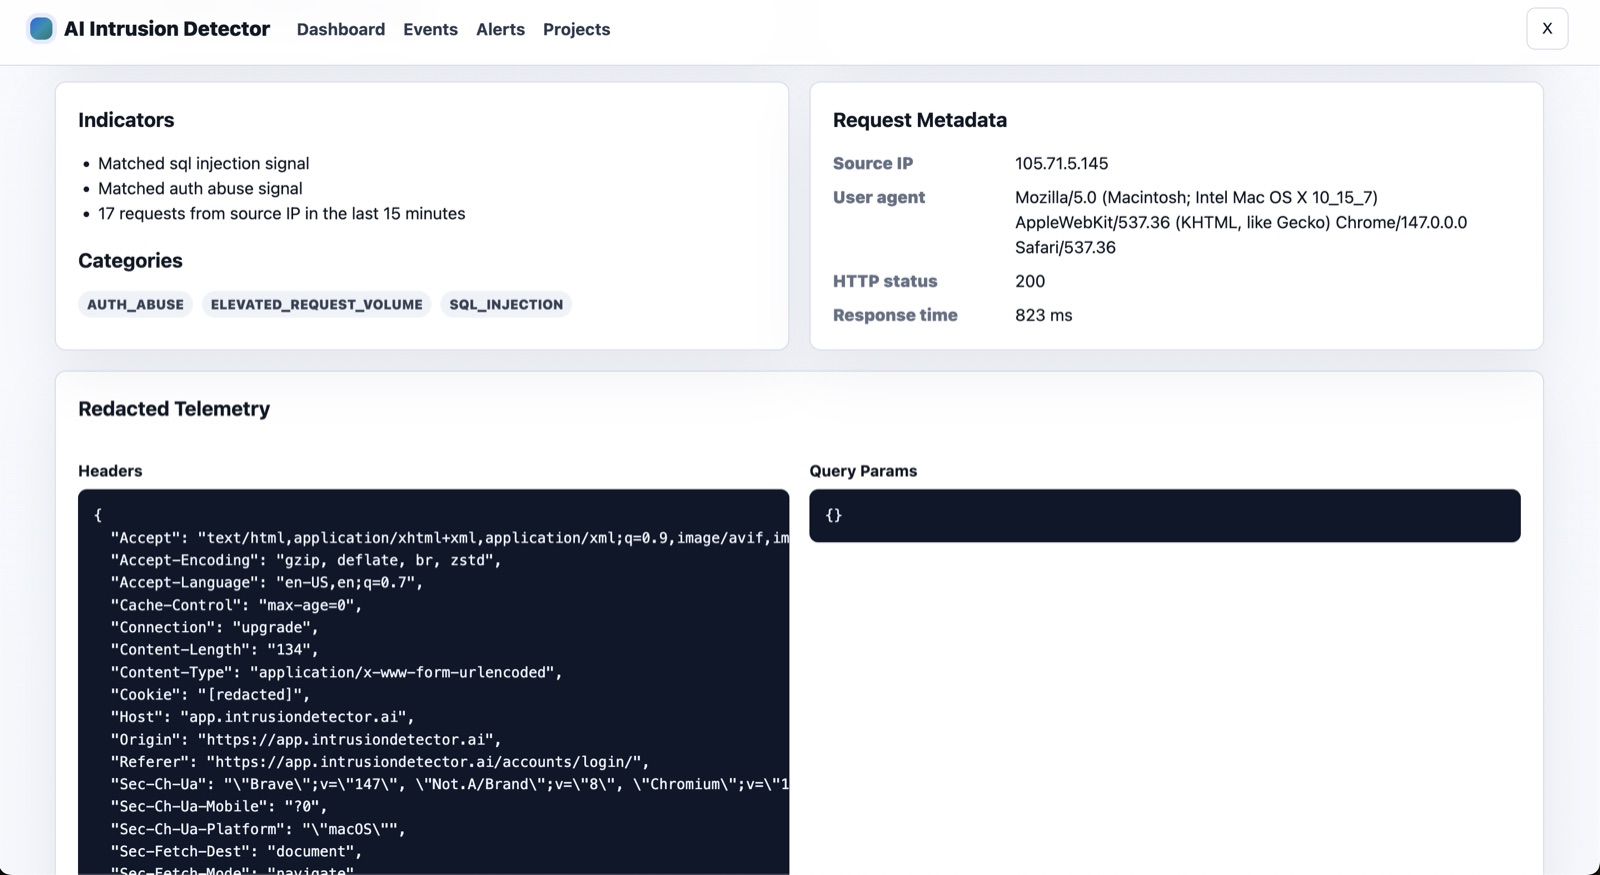Click the "Sec-Ch-Ua-Platform" header line

tap(258, 829)
